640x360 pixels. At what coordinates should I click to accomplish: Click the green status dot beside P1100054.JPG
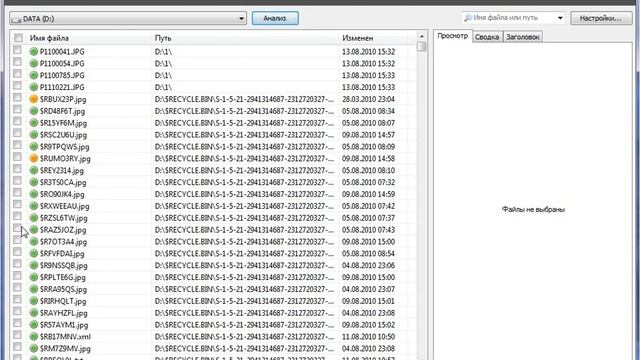pyautogui.click(x=34, y=63)
